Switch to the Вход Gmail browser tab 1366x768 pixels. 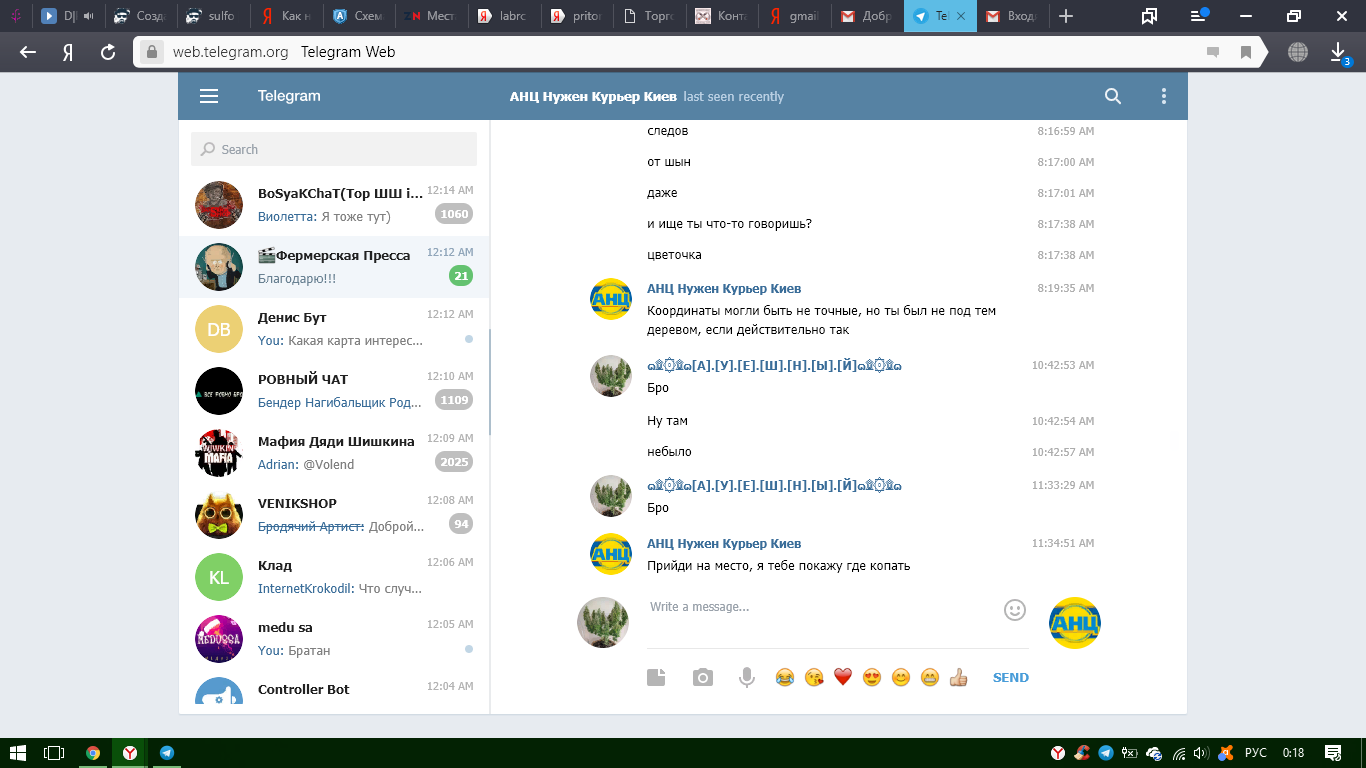point(1013,16)
